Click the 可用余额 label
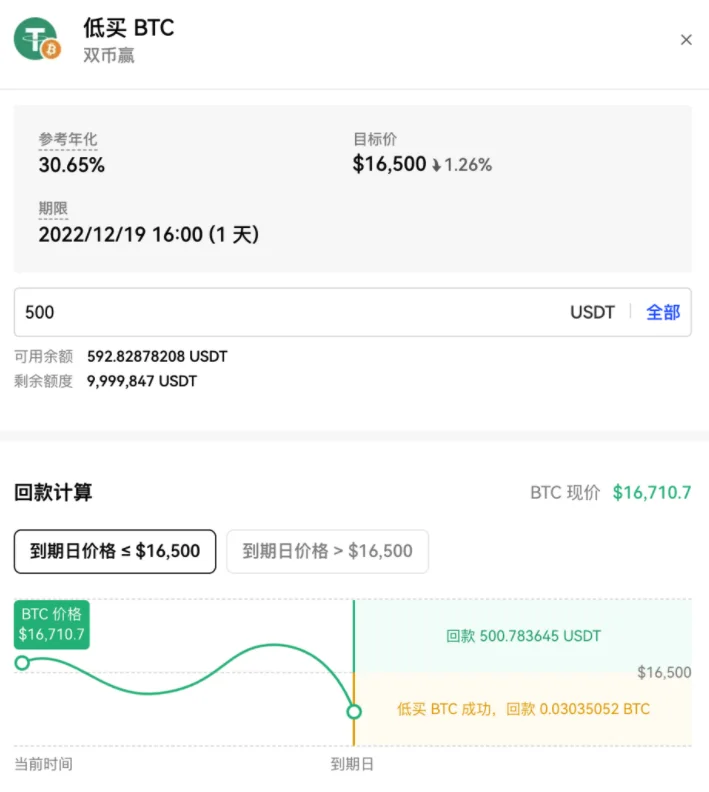The height and width of the screenshot is (792, 709). click(43, 357)
